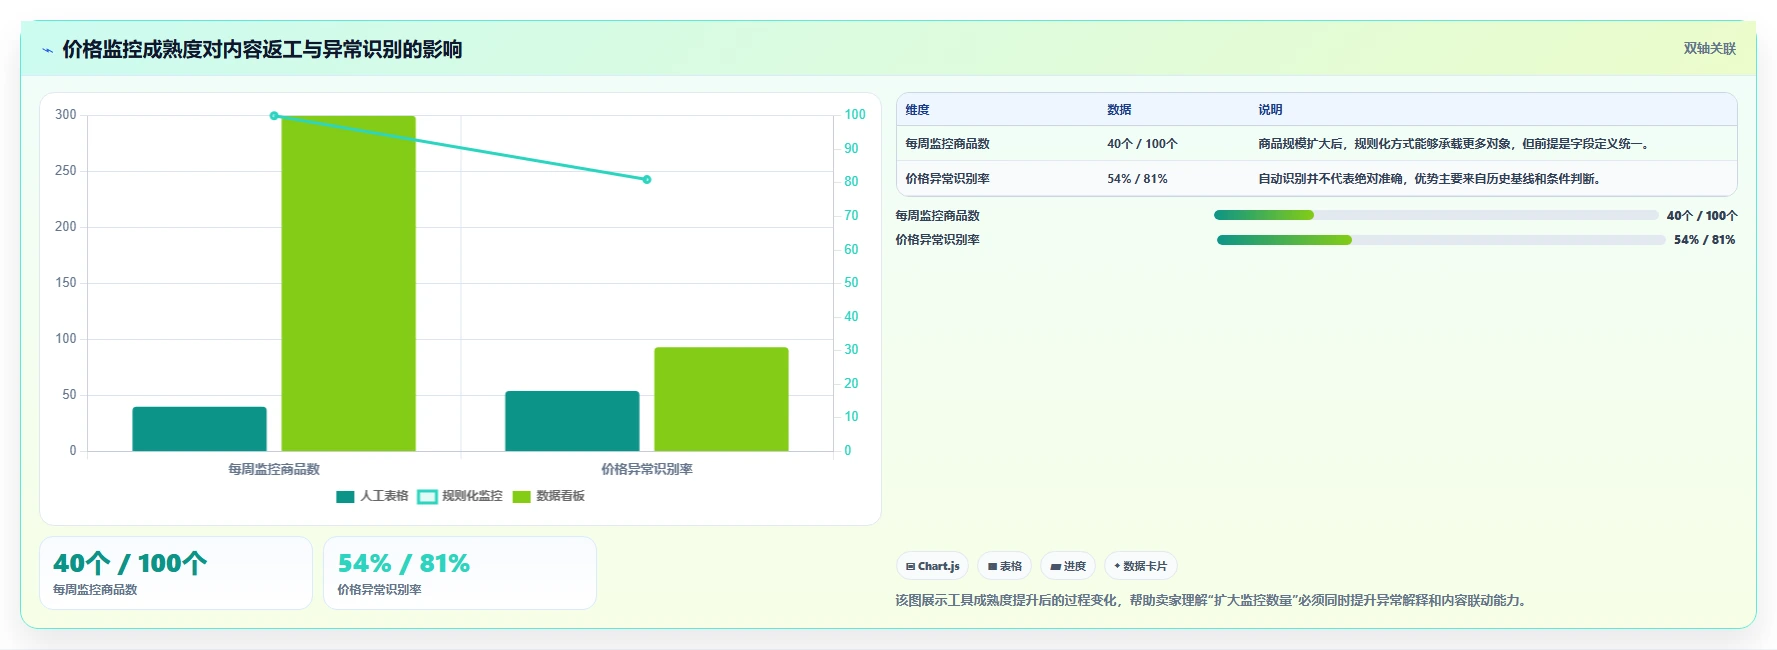Toggle the 人工表格 legend swatch

pyautogui.click(x=345, y=497)
